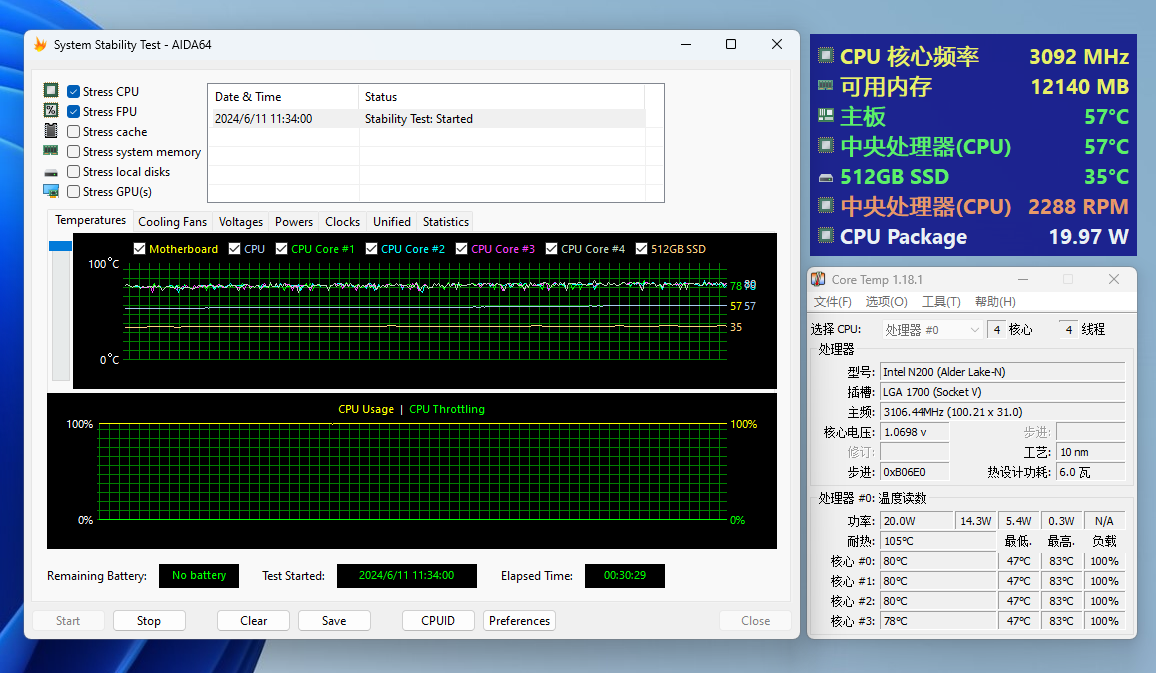Screen dimensions: 1156x673
Task: Open the 帮助(H) menu in Core Temp
Action: (995, 301)
